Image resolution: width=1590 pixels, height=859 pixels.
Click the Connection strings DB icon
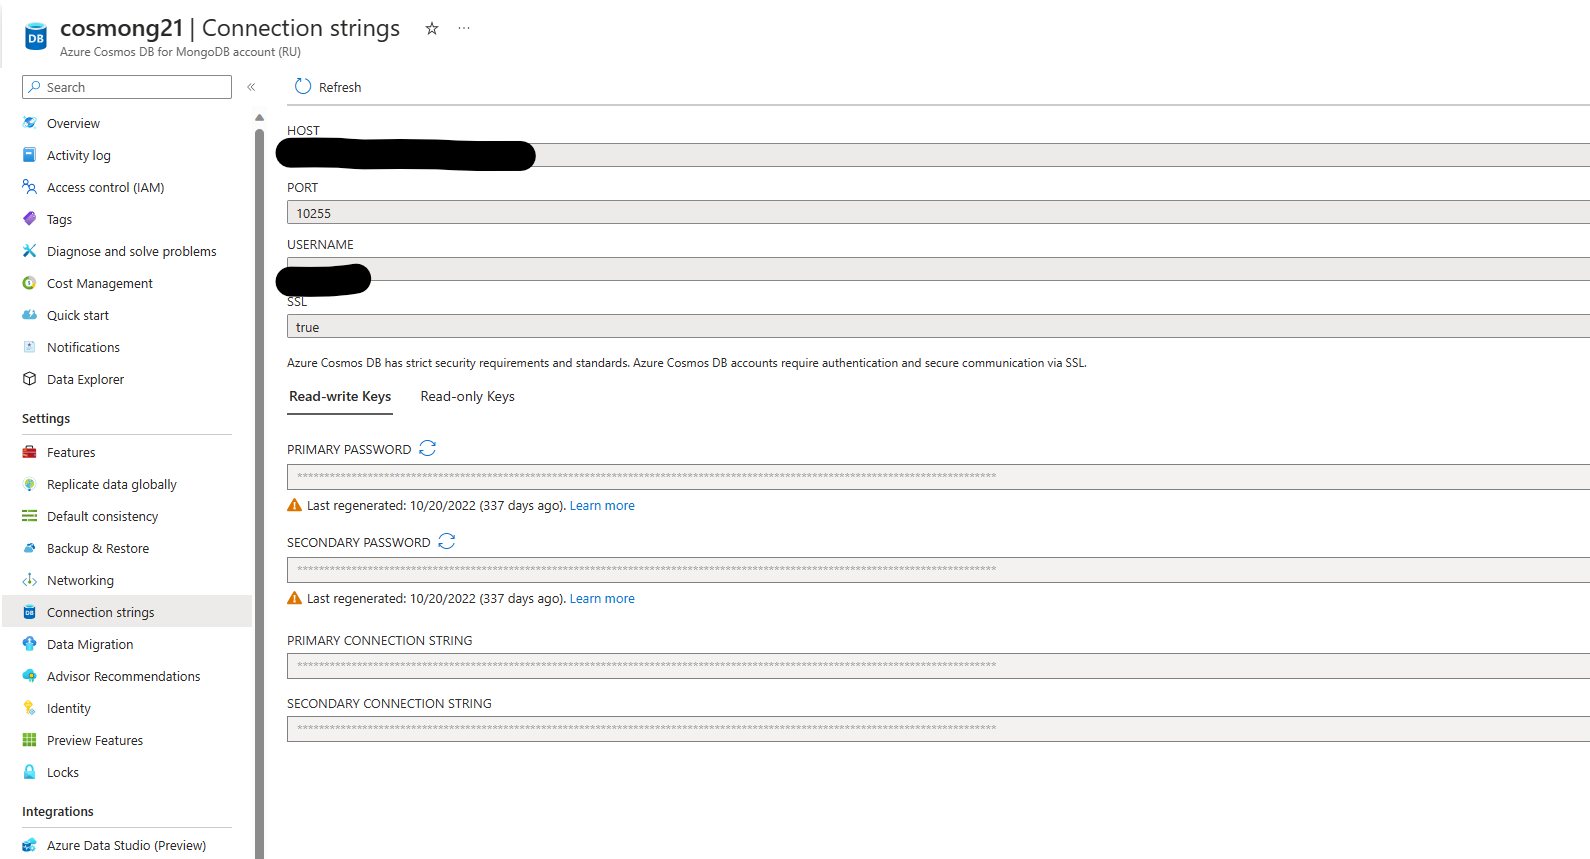(x=30, y=612)
